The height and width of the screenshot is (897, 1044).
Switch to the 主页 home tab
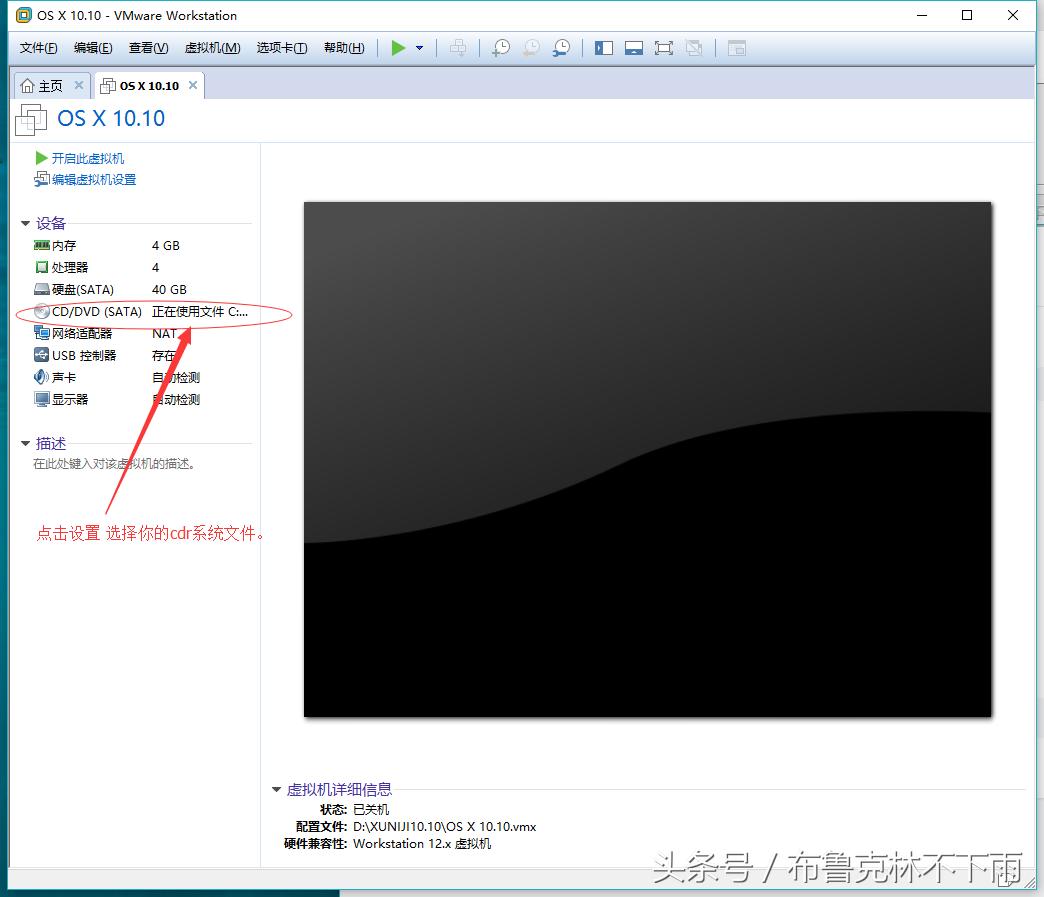pos(50,85)
